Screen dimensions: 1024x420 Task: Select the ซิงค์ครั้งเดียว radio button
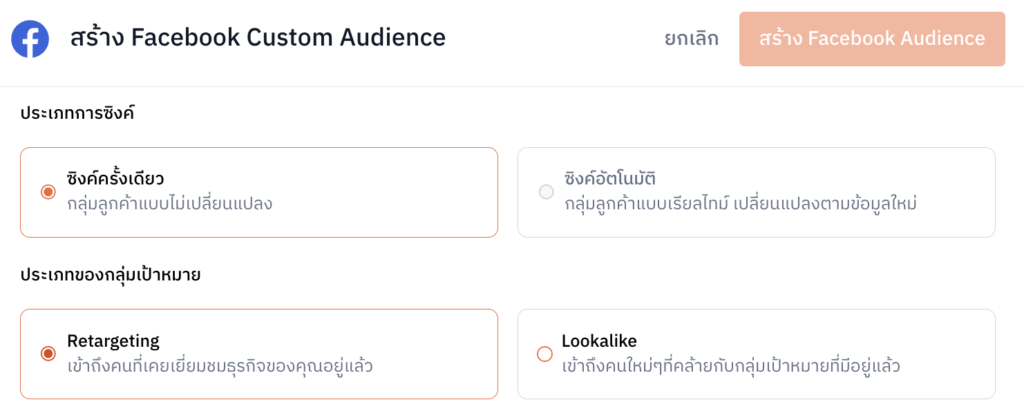47,192
